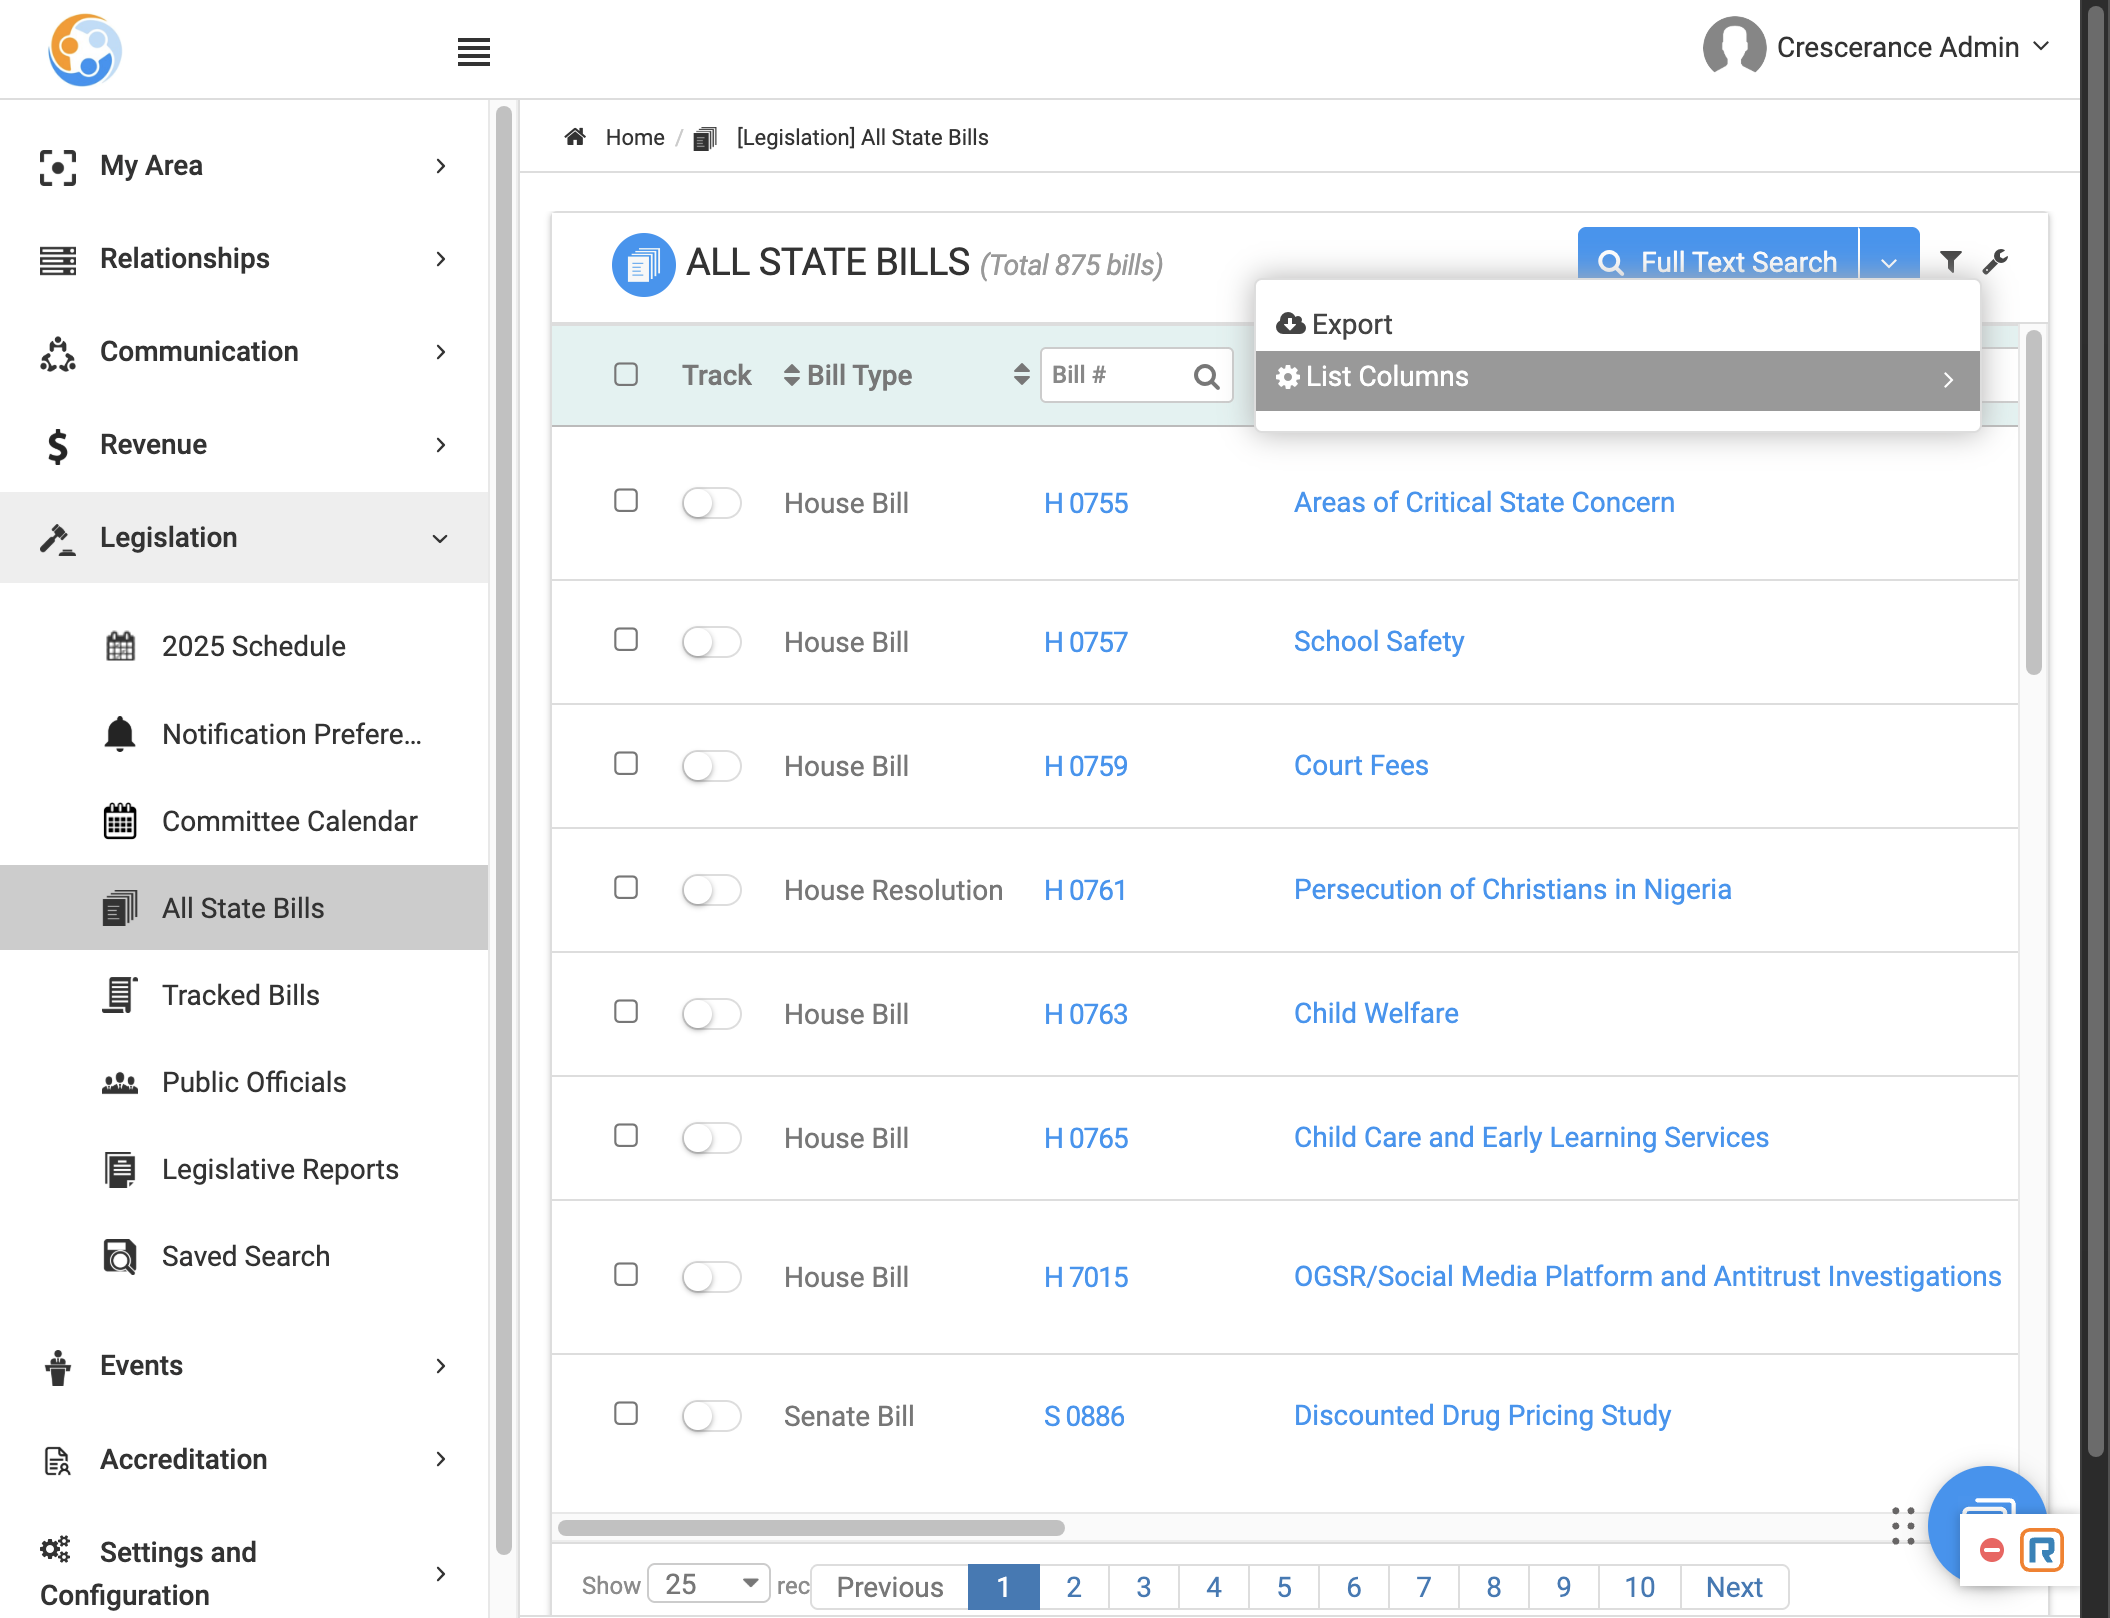
Task: Open the List Columns submenu
Action: coord(1617,378)
